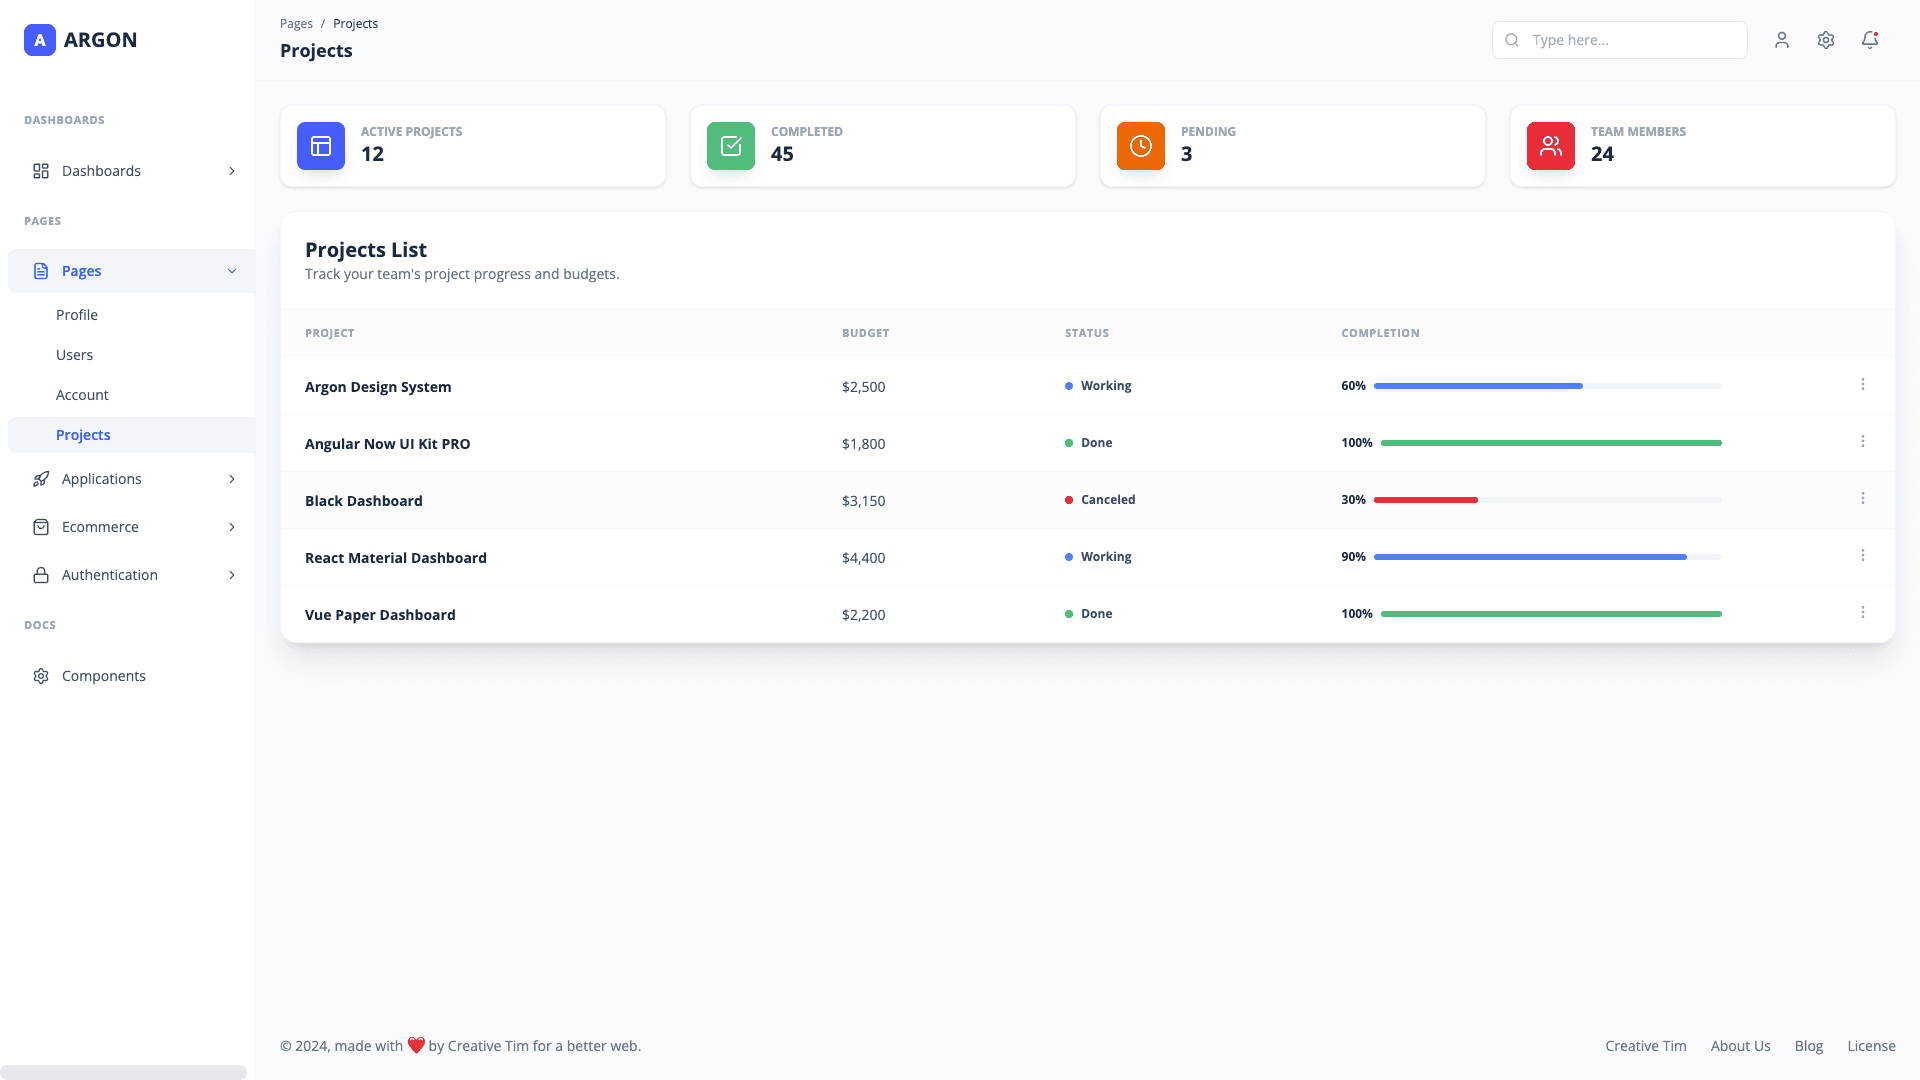Expand the Authentication menu
Image resolution: width=1920 pixels, height=1080 pixels.
131,575
